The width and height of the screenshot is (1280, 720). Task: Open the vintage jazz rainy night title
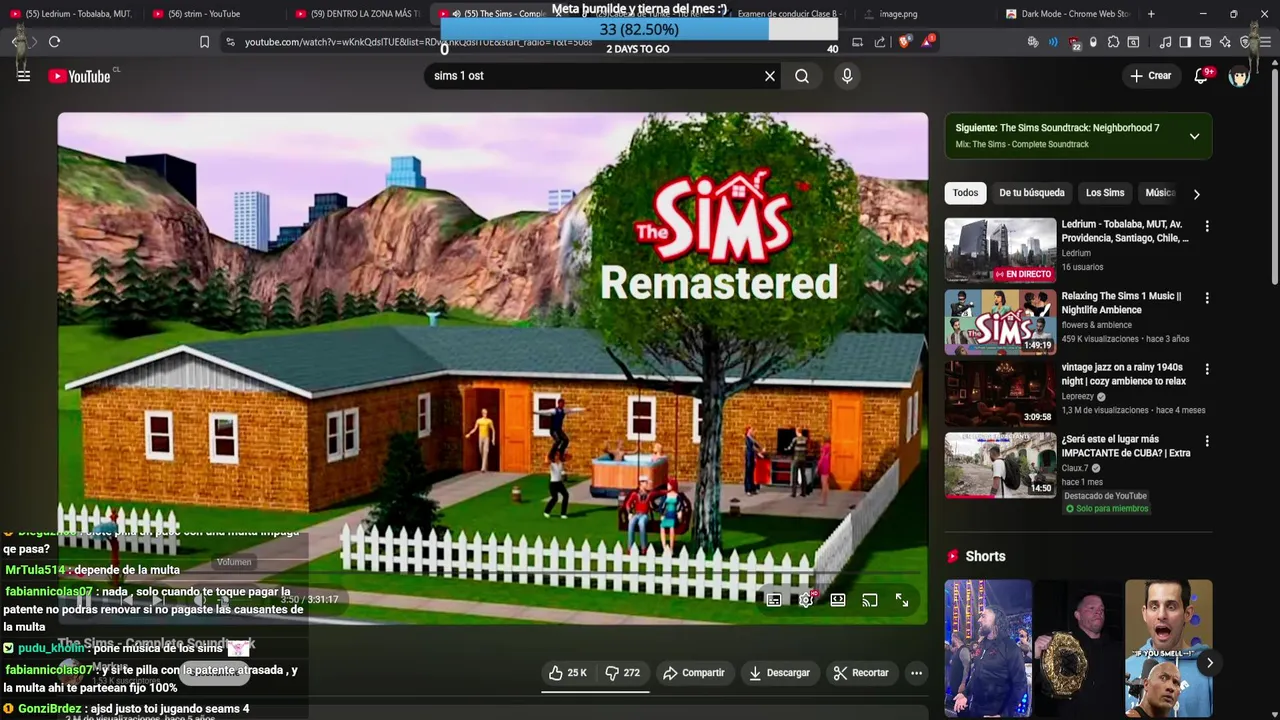click(x=1124, y=374)
